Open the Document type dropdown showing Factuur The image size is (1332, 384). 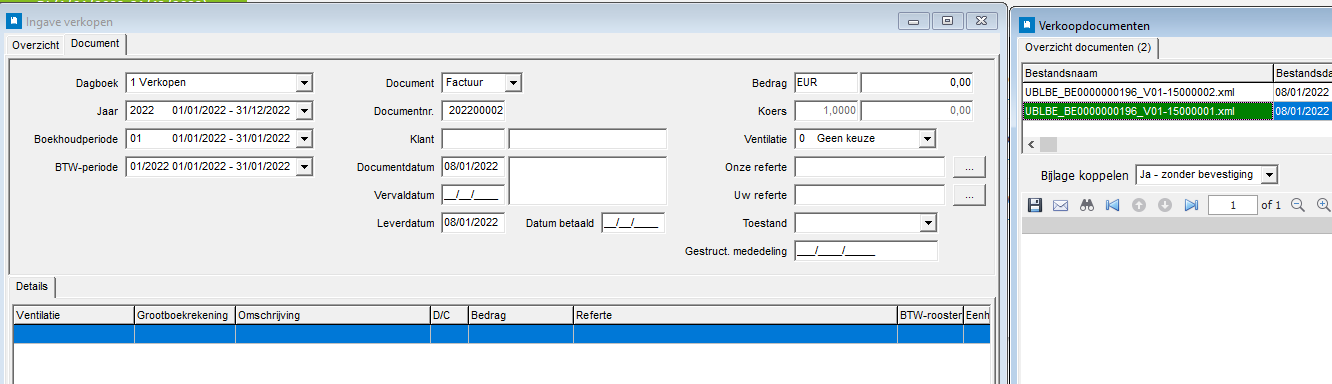click(x=513, y=82)
